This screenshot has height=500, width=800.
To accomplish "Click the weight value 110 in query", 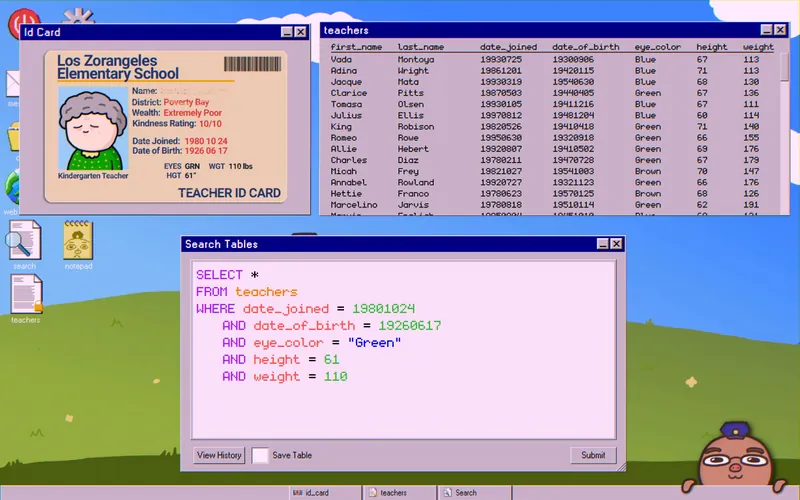I will pos(336,377).
